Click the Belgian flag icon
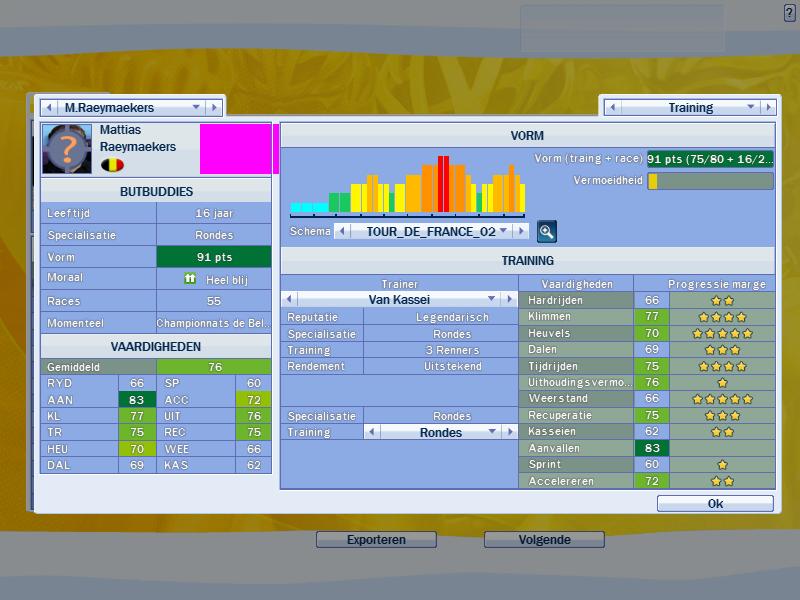This screenshot has width=800, height=600. coord(112,165)
